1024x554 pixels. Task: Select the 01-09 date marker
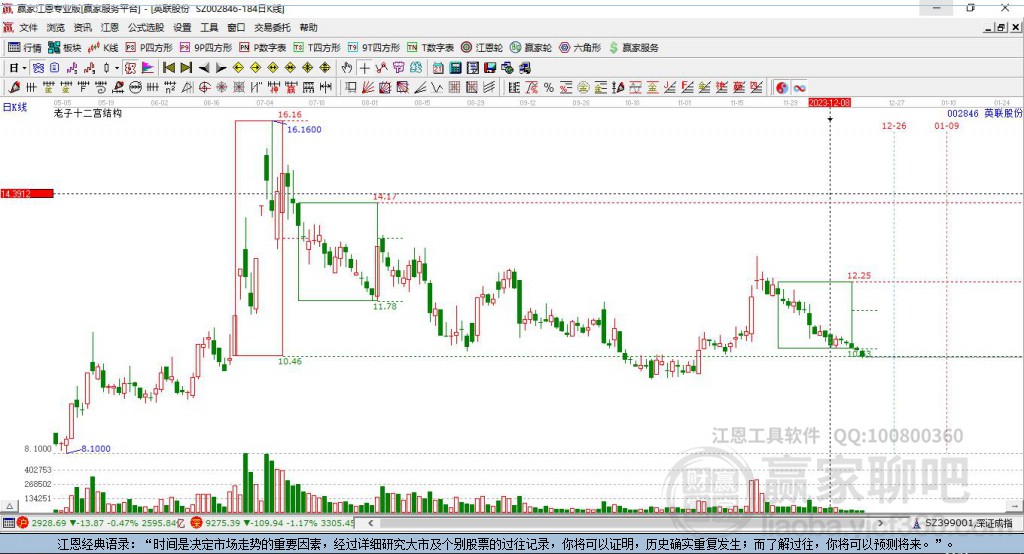[946, 125]
